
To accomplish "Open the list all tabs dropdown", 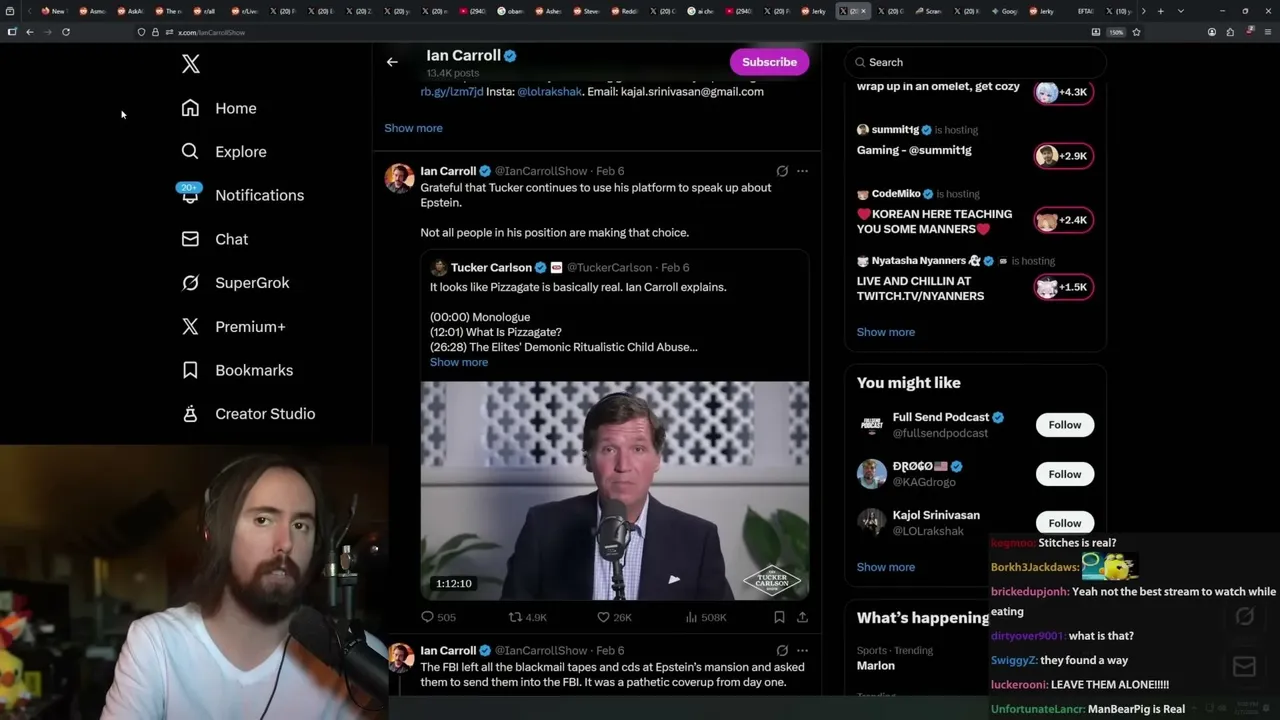I will point(1180,11).
